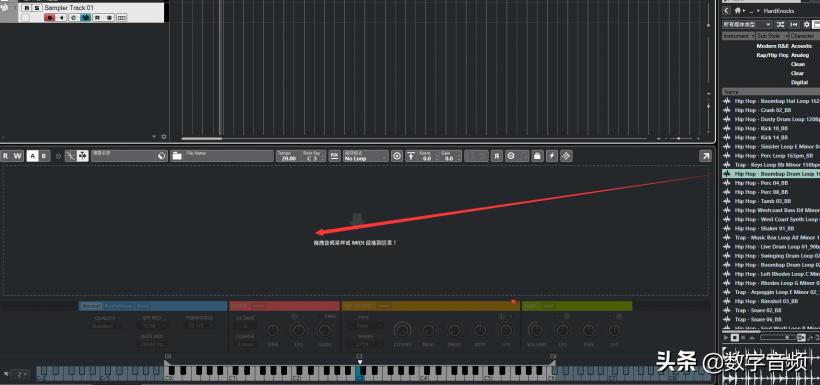Open the preset browser icon beside preset name
Viewport: 820px width, 385px height.
click(162, 156)
